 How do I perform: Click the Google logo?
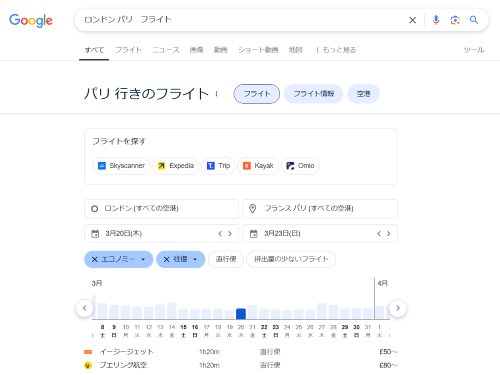coord(31,20)
